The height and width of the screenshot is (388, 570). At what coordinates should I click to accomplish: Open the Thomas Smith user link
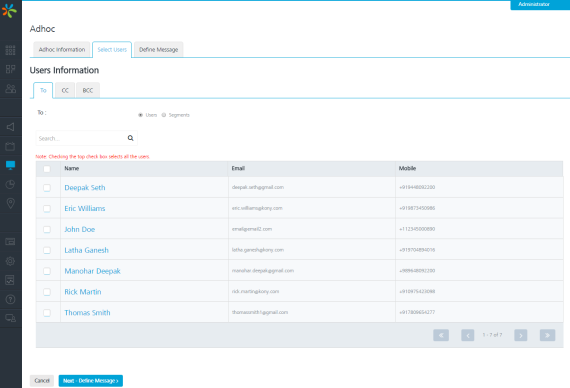87,313
